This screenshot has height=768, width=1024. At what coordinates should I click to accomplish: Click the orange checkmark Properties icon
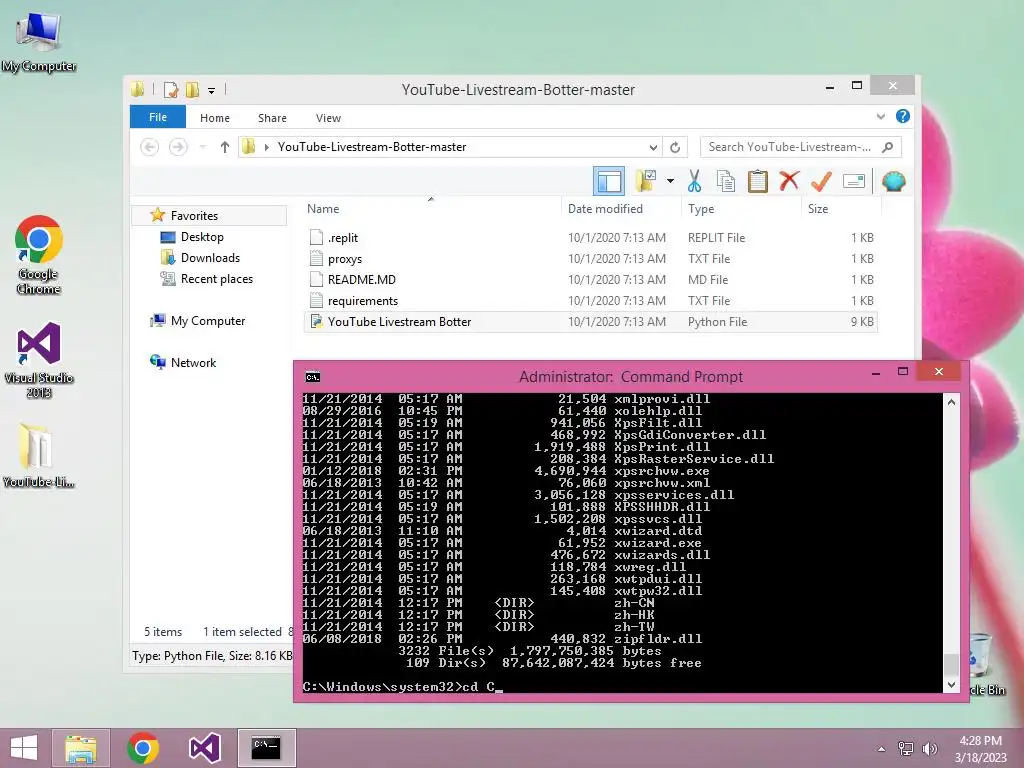(822, 181)
